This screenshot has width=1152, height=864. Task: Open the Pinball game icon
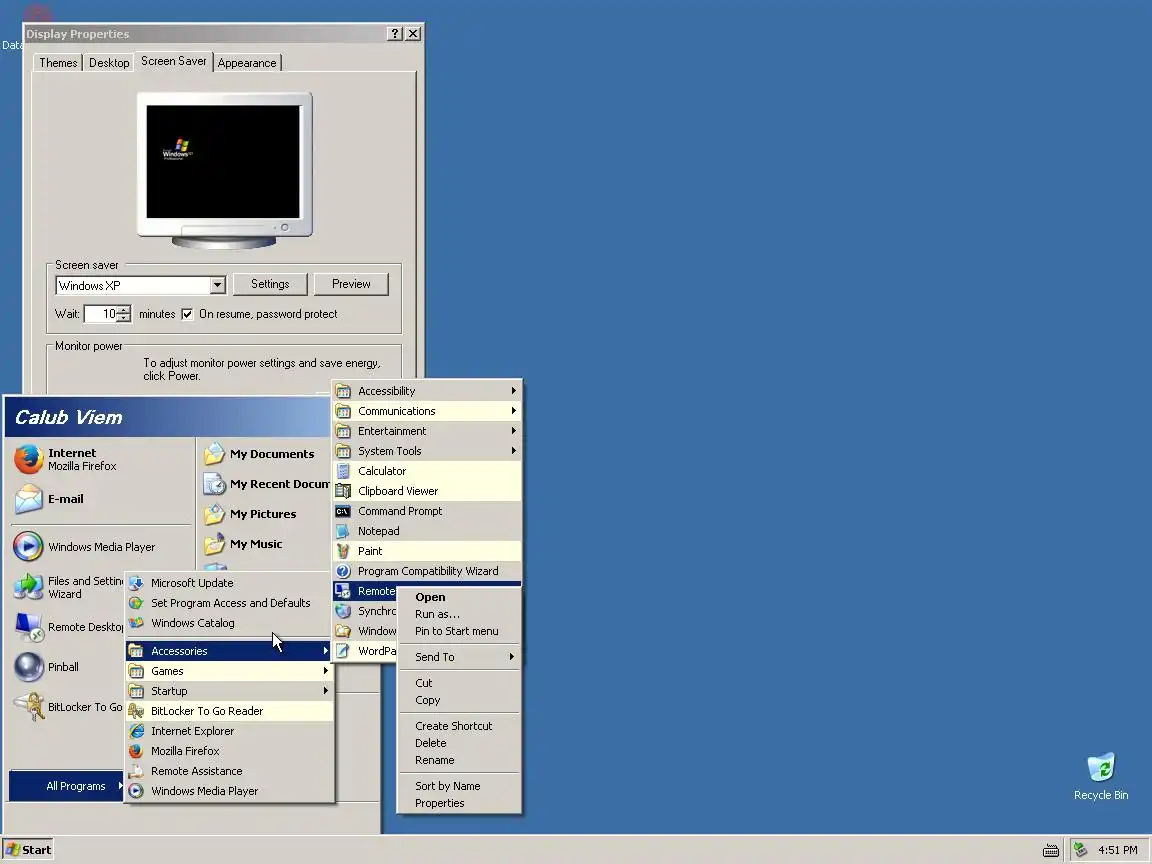pos(29,667)
